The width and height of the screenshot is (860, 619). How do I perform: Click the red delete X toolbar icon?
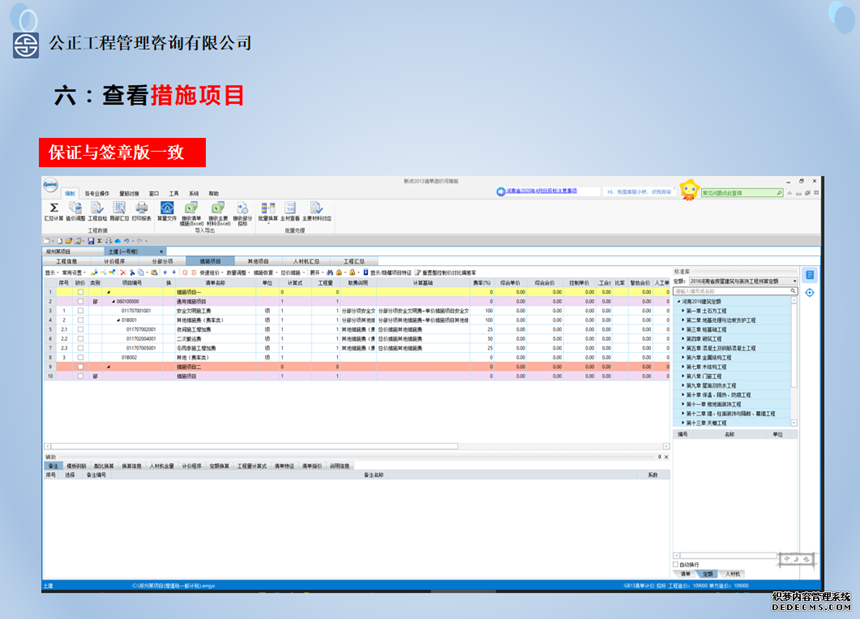pyautogui.click(x=123, y=272)
